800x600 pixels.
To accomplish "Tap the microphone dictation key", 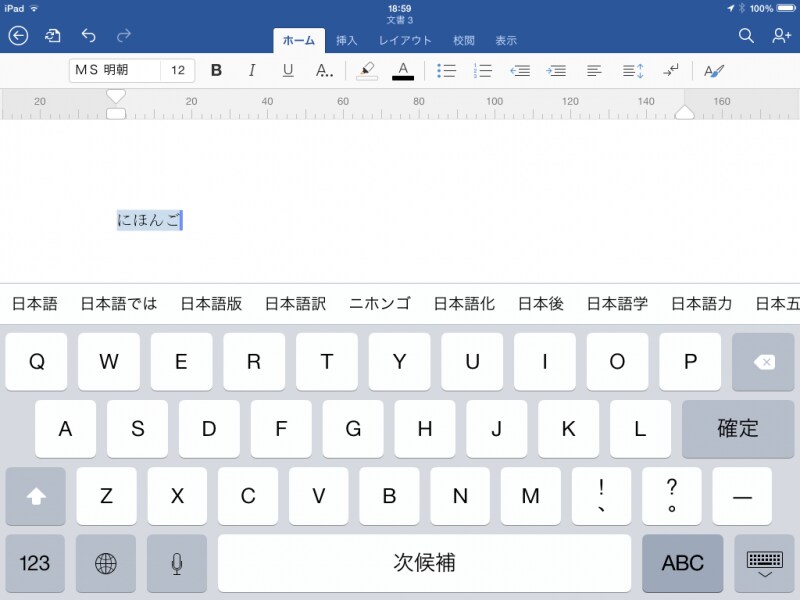I will coord(176,563).
